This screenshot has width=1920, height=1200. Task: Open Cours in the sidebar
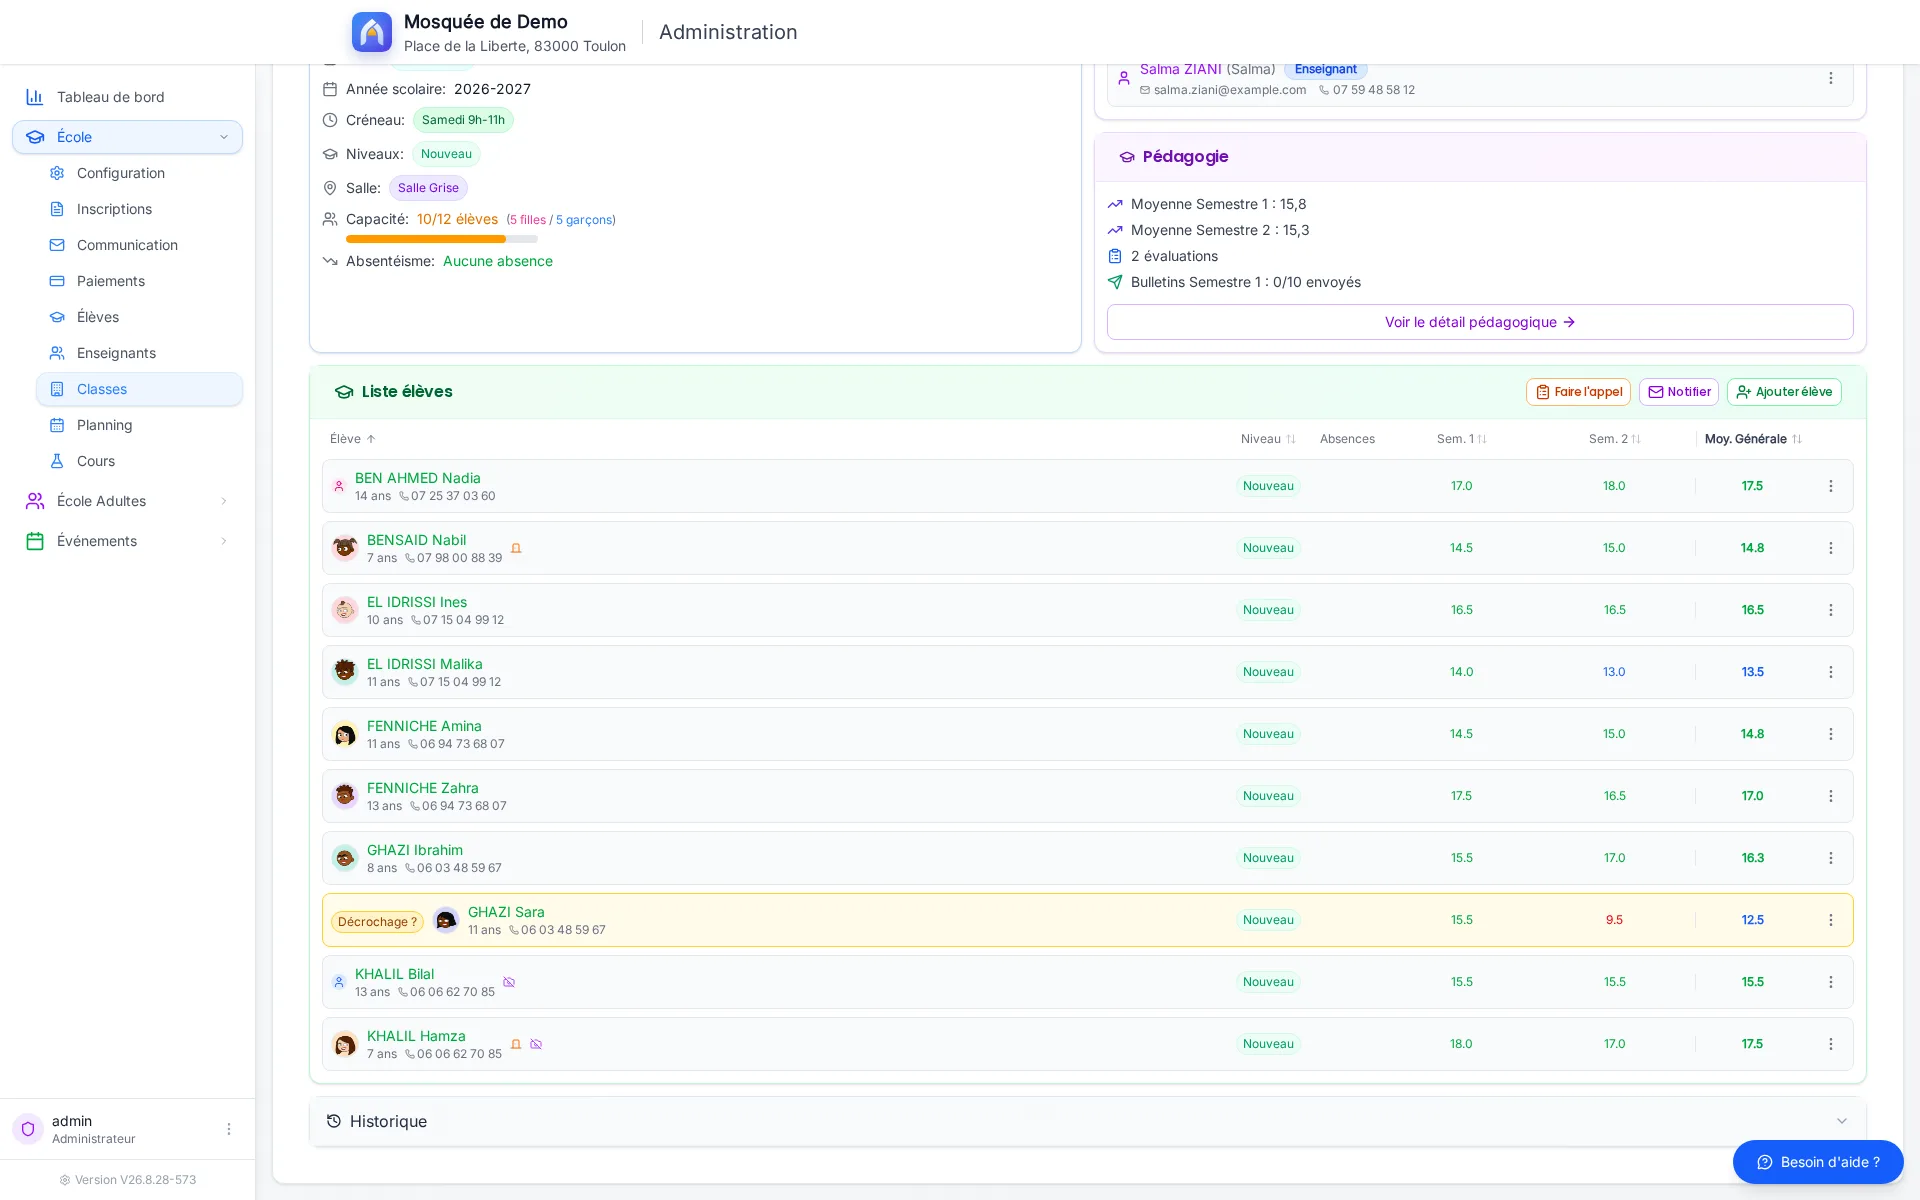[139, 461]
